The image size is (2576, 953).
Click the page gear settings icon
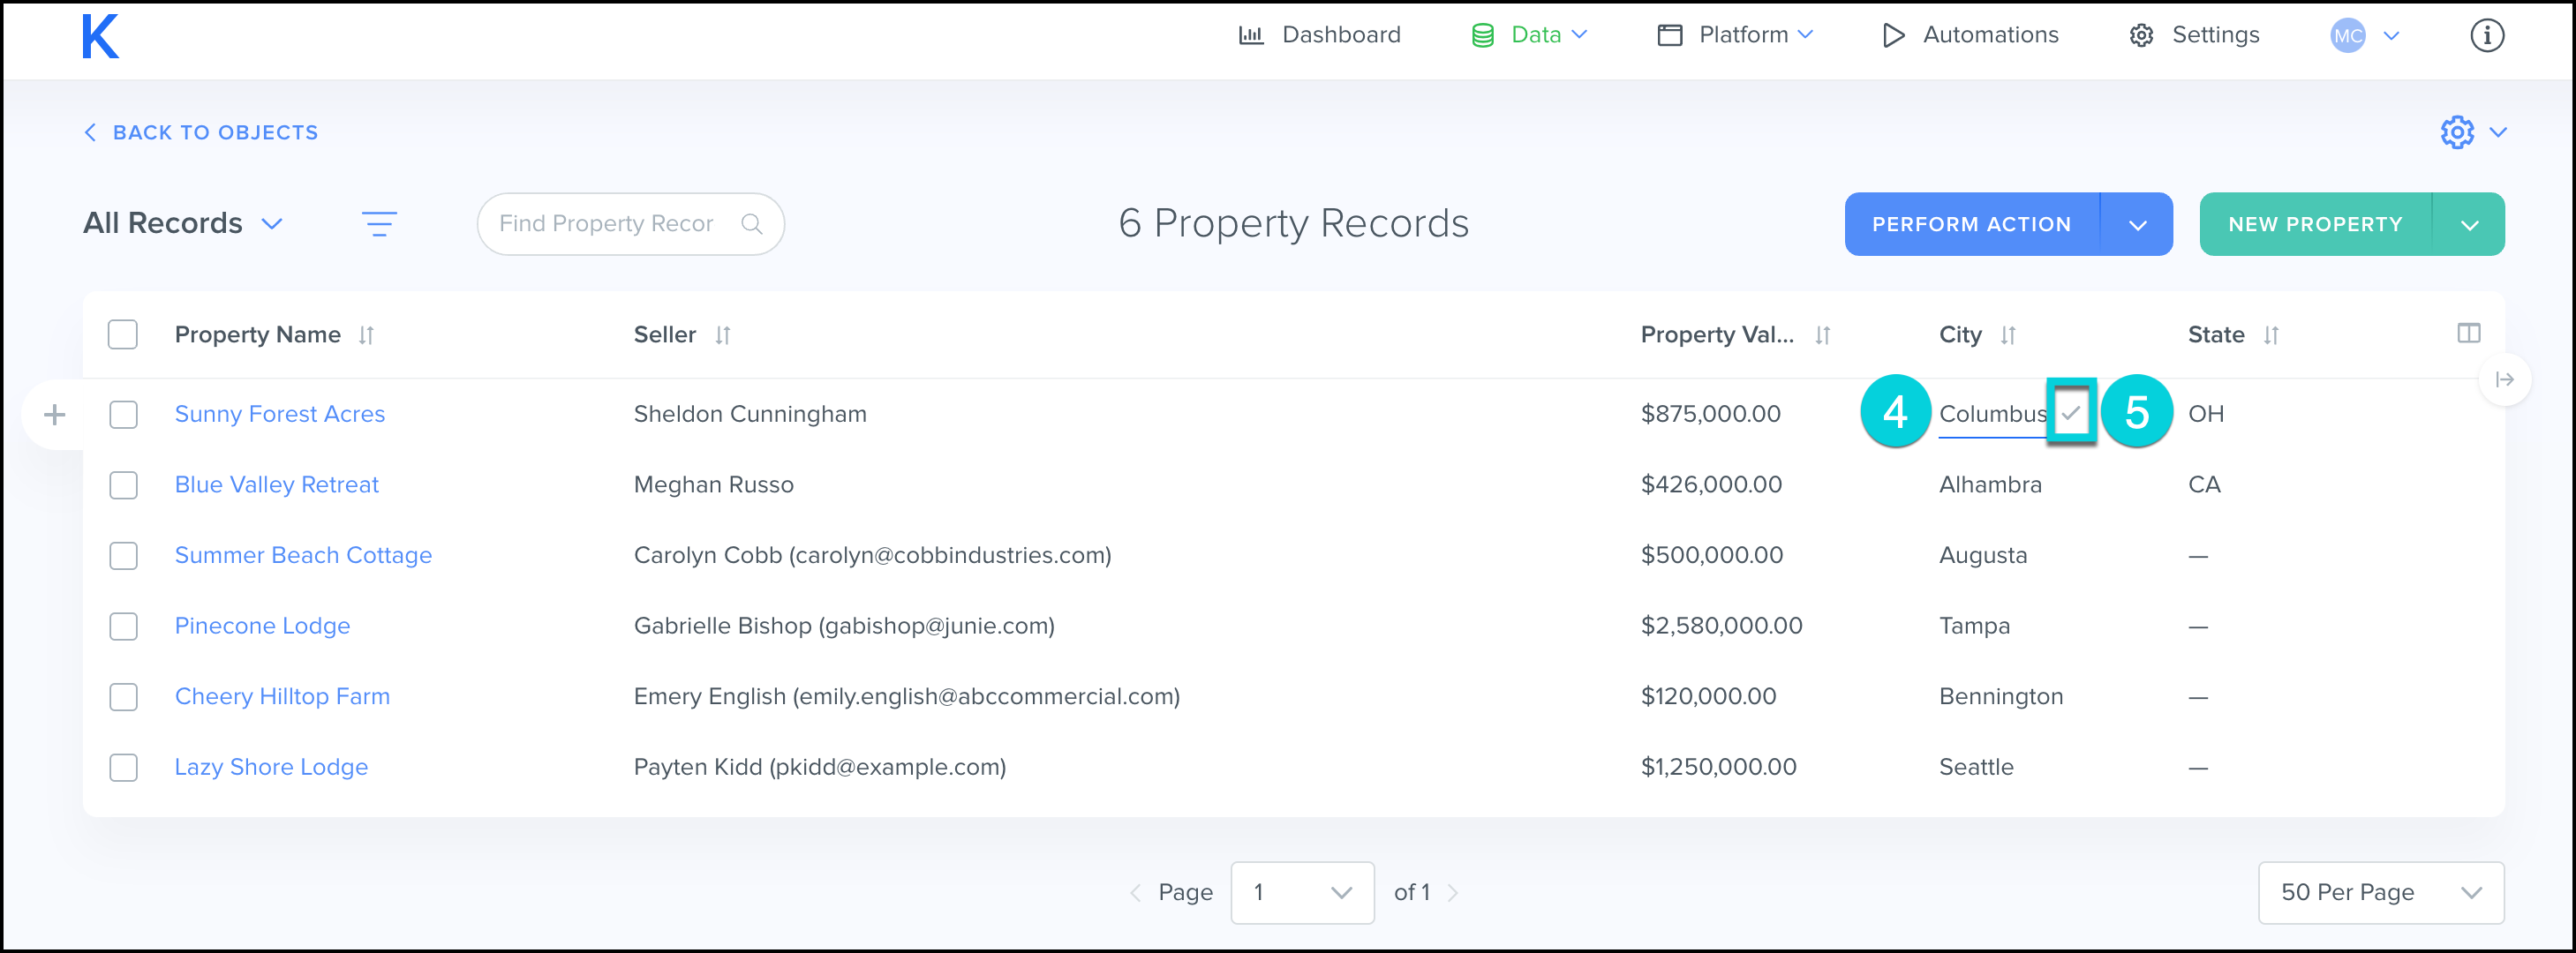tap(2457, 133)
